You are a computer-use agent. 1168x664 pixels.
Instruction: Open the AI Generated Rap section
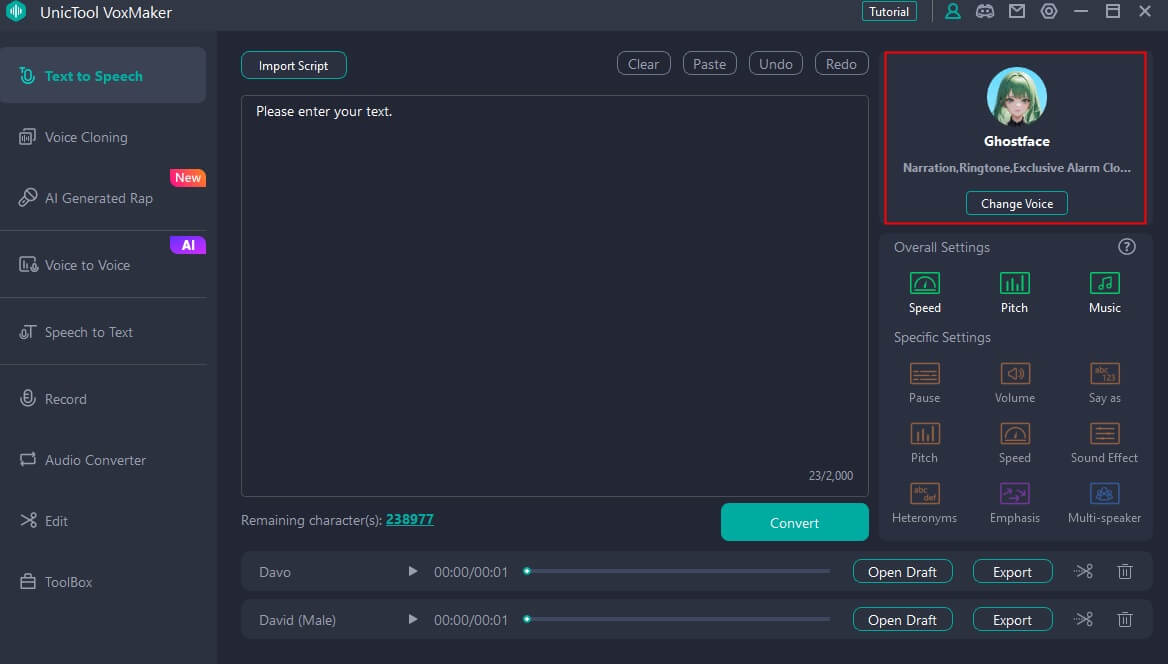[98, 198]
